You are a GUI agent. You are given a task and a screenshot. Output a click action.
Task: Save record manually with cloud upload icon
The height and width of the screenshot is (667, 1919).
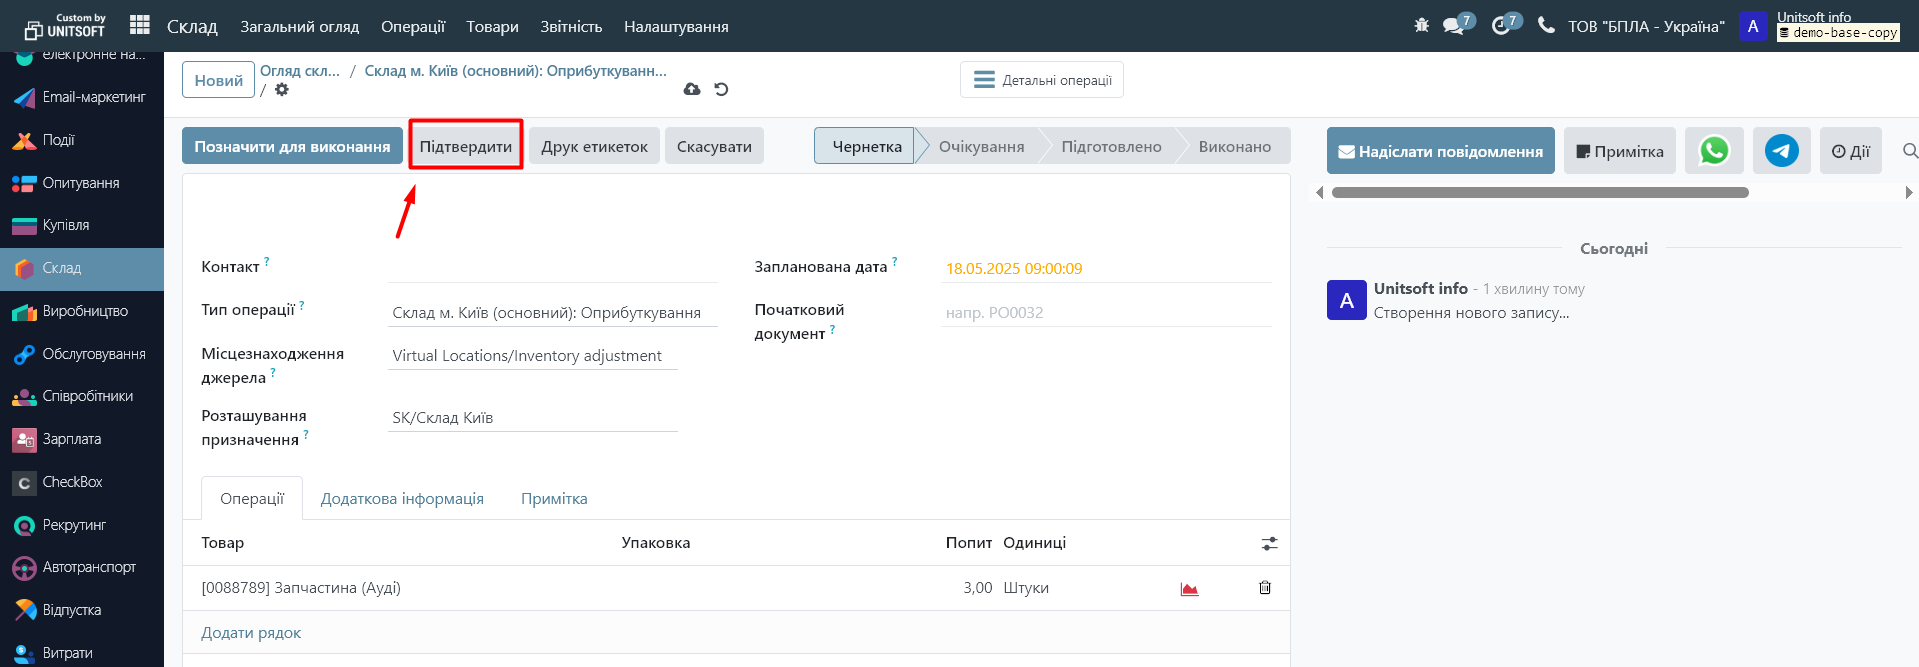point(691,89)
